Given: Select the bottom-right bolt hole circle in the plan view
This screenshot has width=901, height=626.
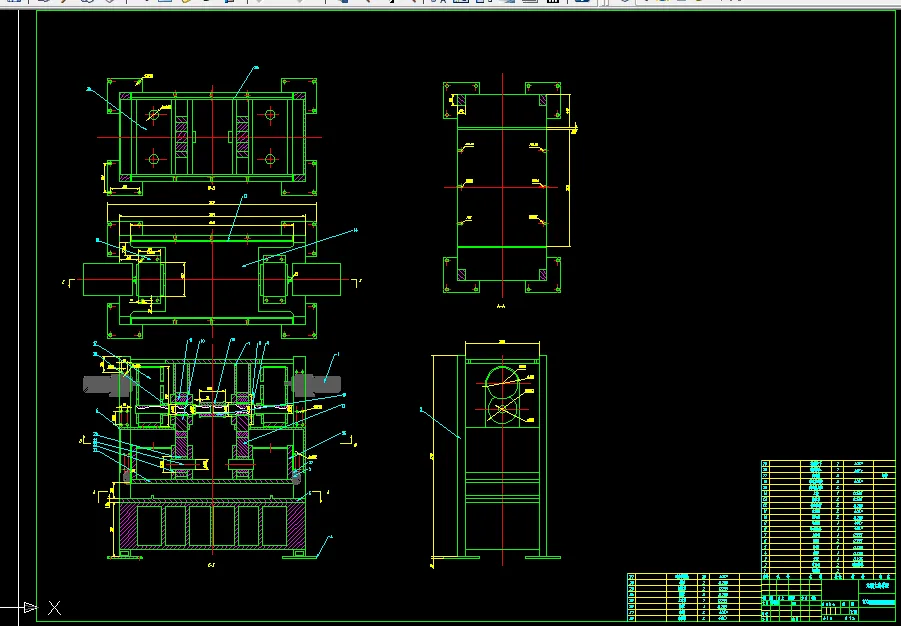Looking at the screenshot, I should click(270, 159).
